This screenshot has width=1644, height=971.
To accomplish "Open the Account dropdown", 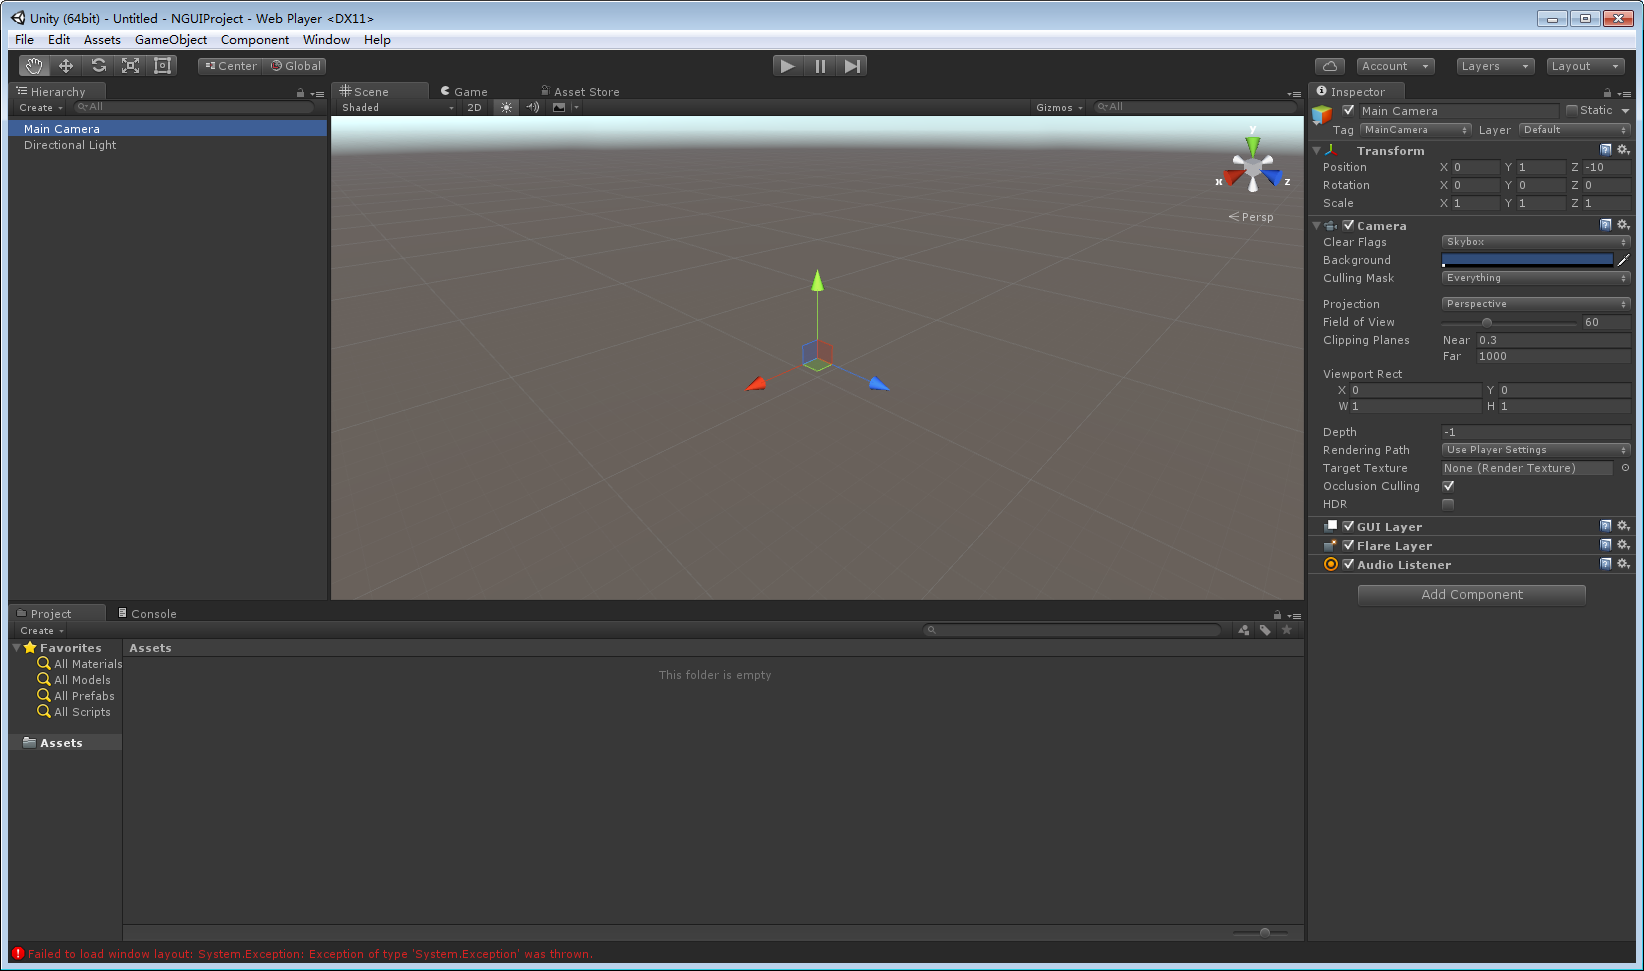I will (x=1395, y=66).
